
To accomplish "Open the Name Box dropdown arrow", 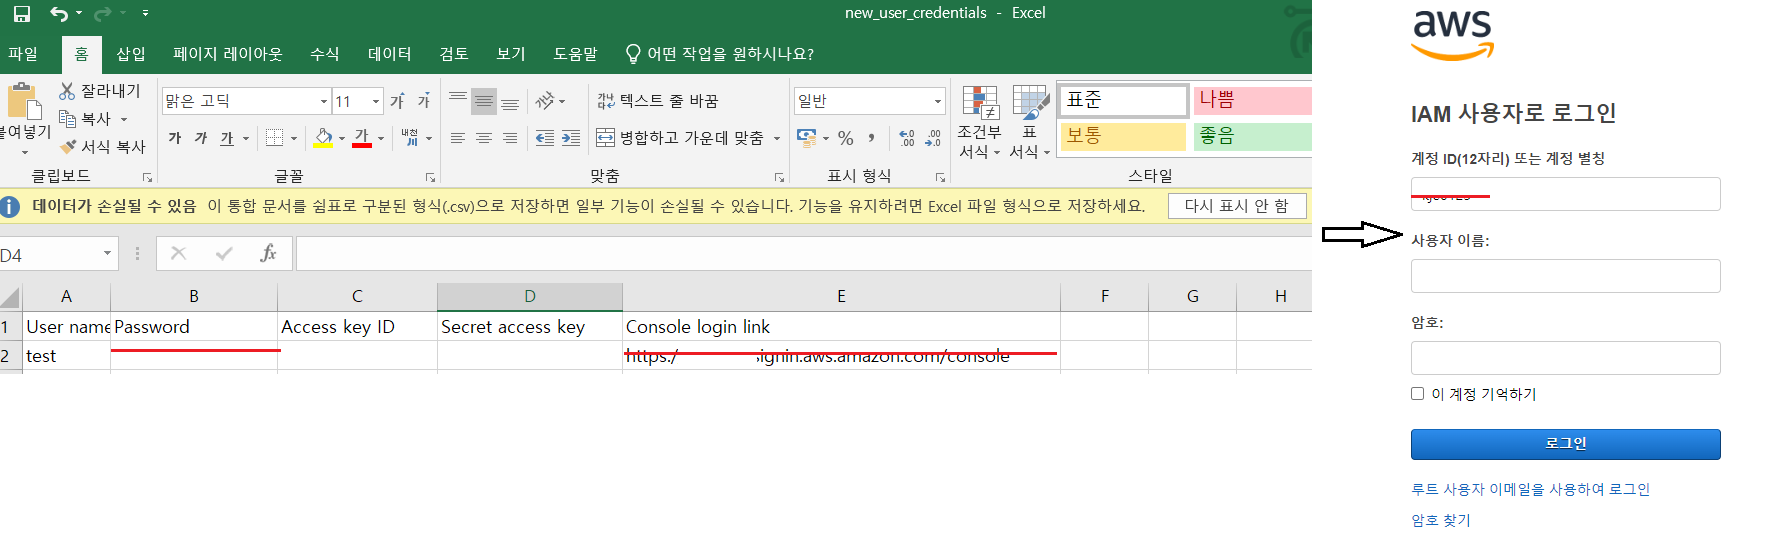I will click(x=107, y=254).
